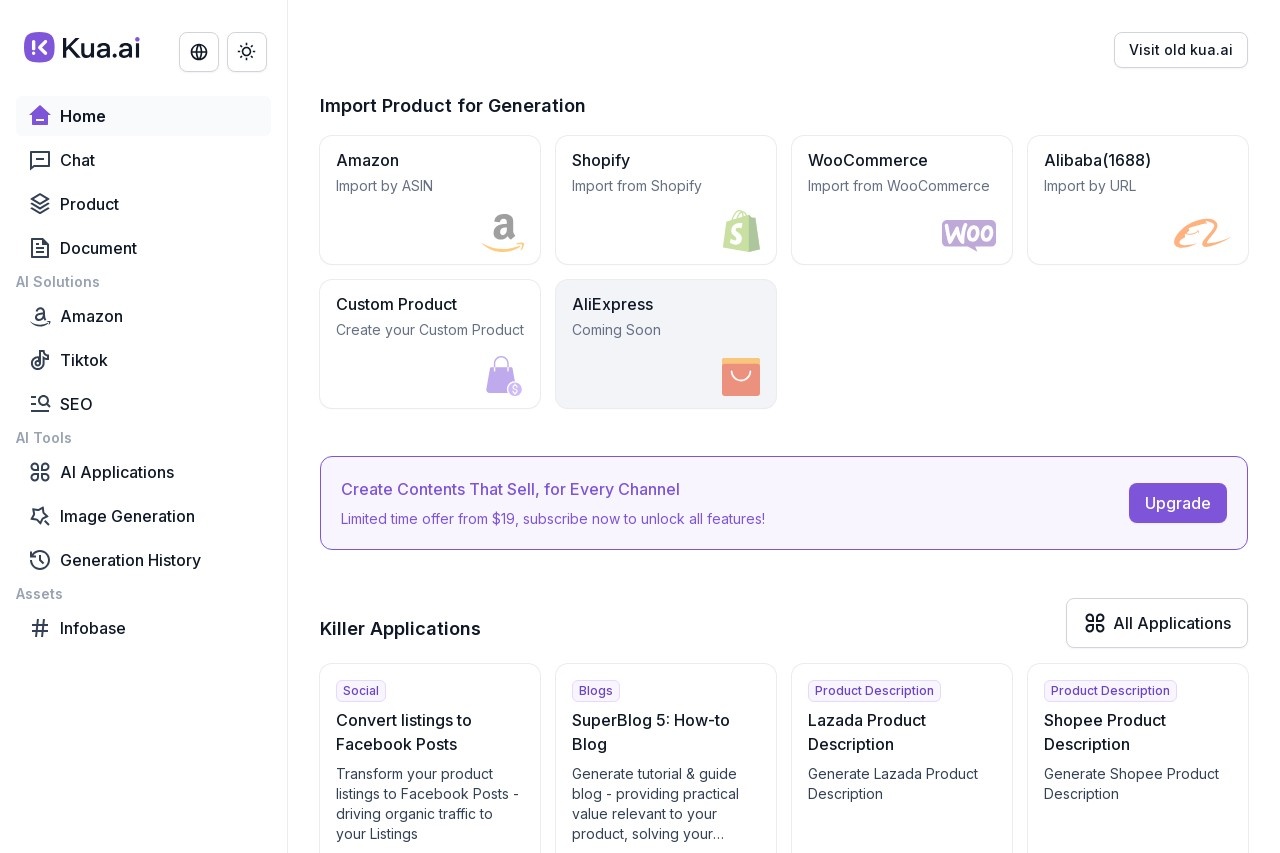
Task: Open Lazada Product Description card
Action: click(902, 758)
